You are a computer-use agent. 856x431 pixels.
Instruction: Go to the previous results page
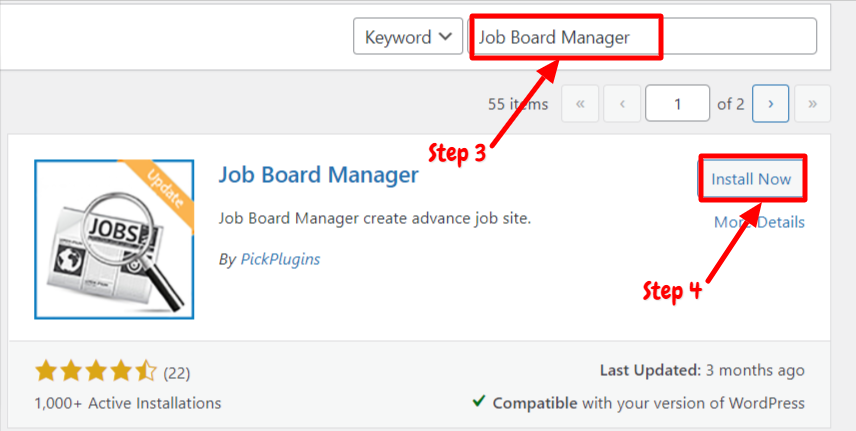tap(622, 104)
